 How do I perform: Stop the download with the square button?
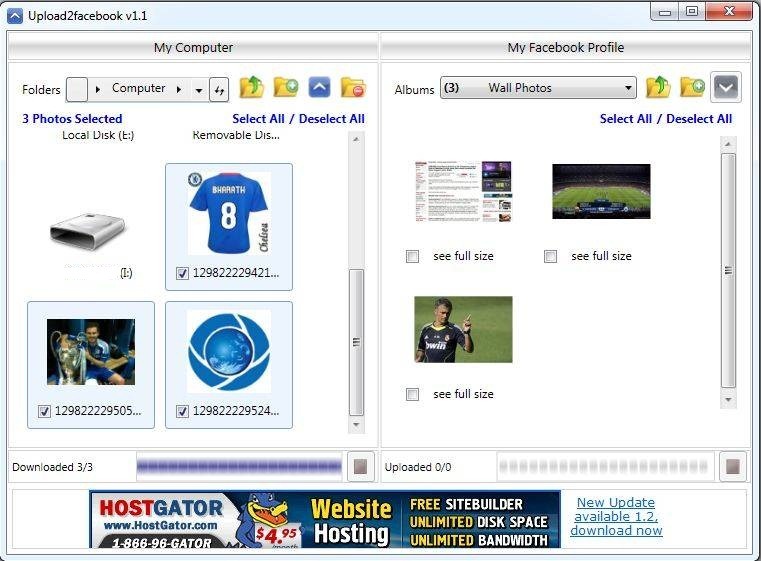click(x=361, y=467)
